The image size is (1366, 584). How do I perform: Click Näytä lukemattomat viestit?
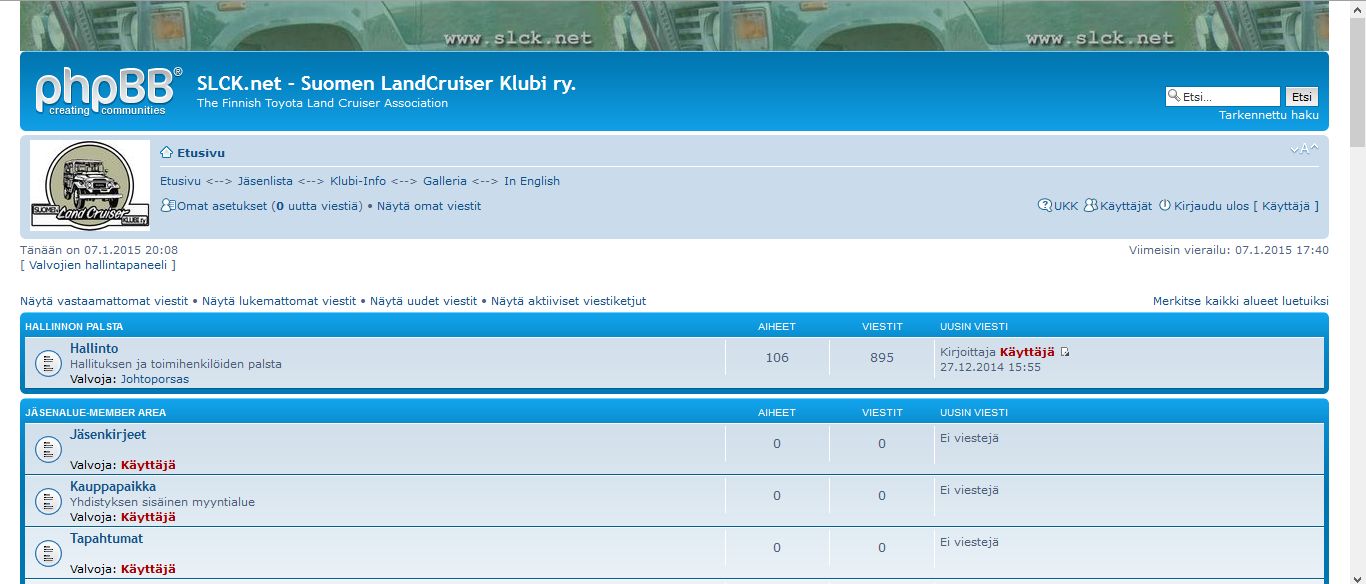(279, 301)
